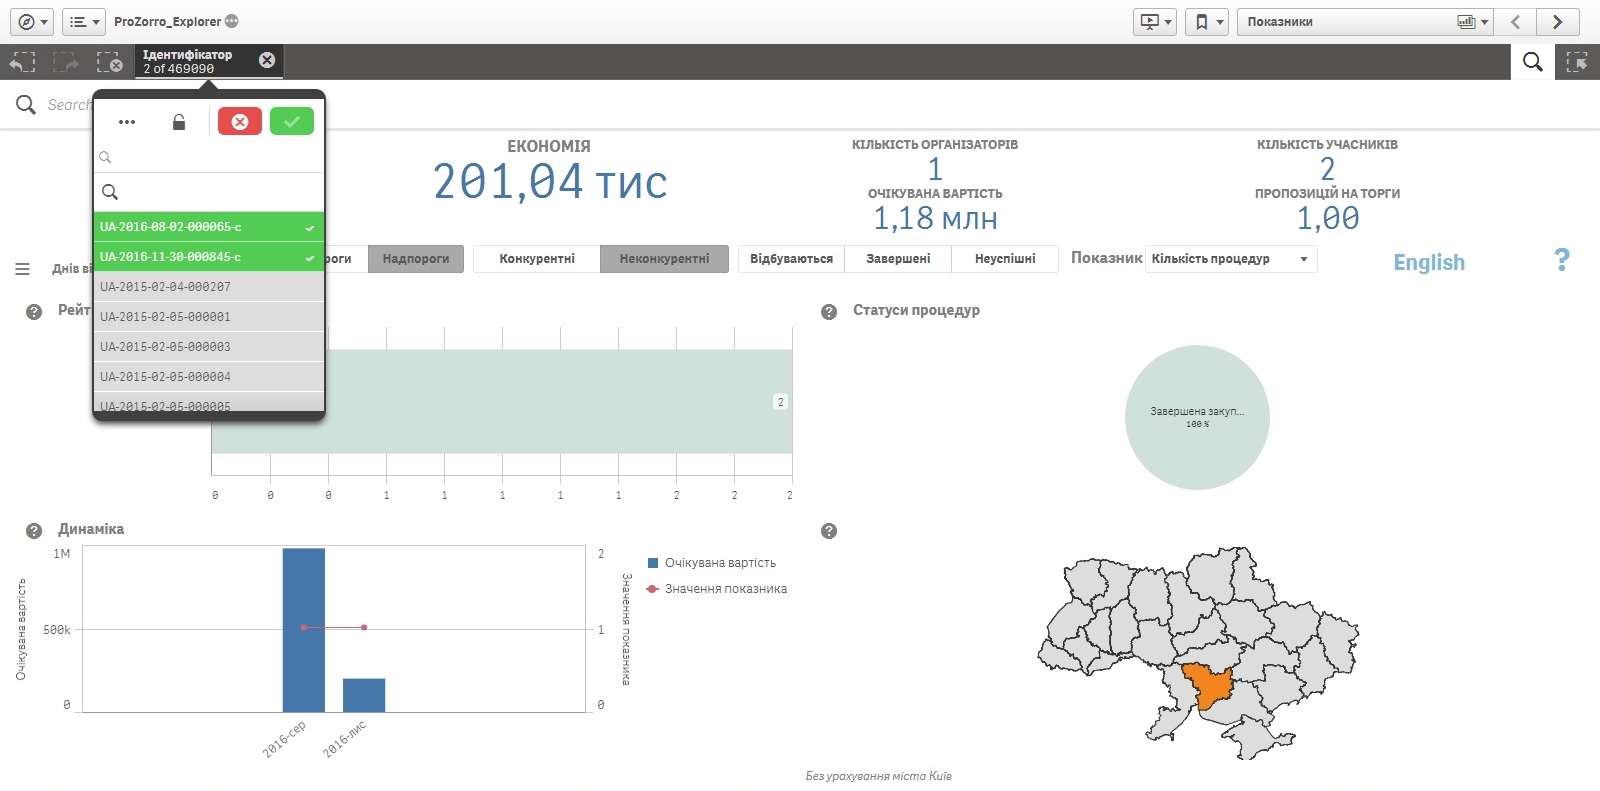Screen dimensions: 1600x791
Task: Toggle the Неконкурентні filter
Action: [664, 259]
